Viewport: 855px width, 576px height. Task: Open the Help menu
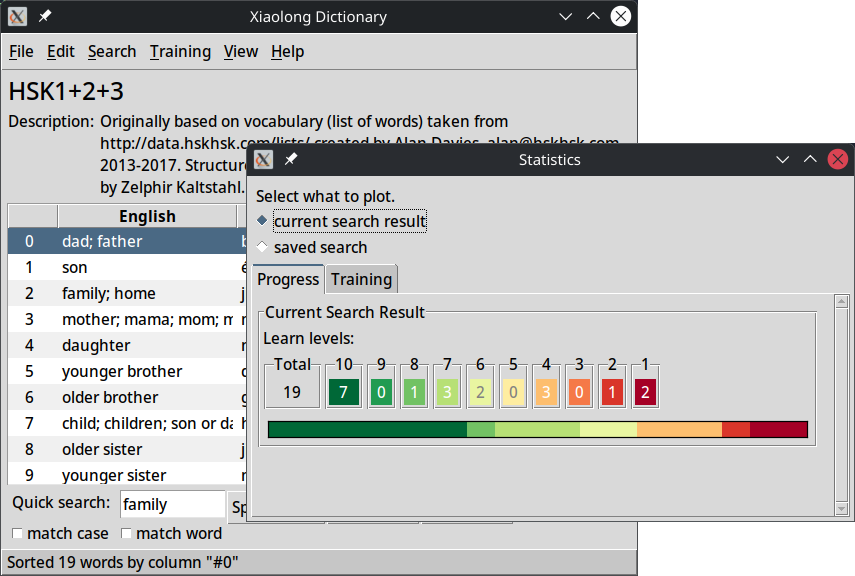click(x=287, y=52)
